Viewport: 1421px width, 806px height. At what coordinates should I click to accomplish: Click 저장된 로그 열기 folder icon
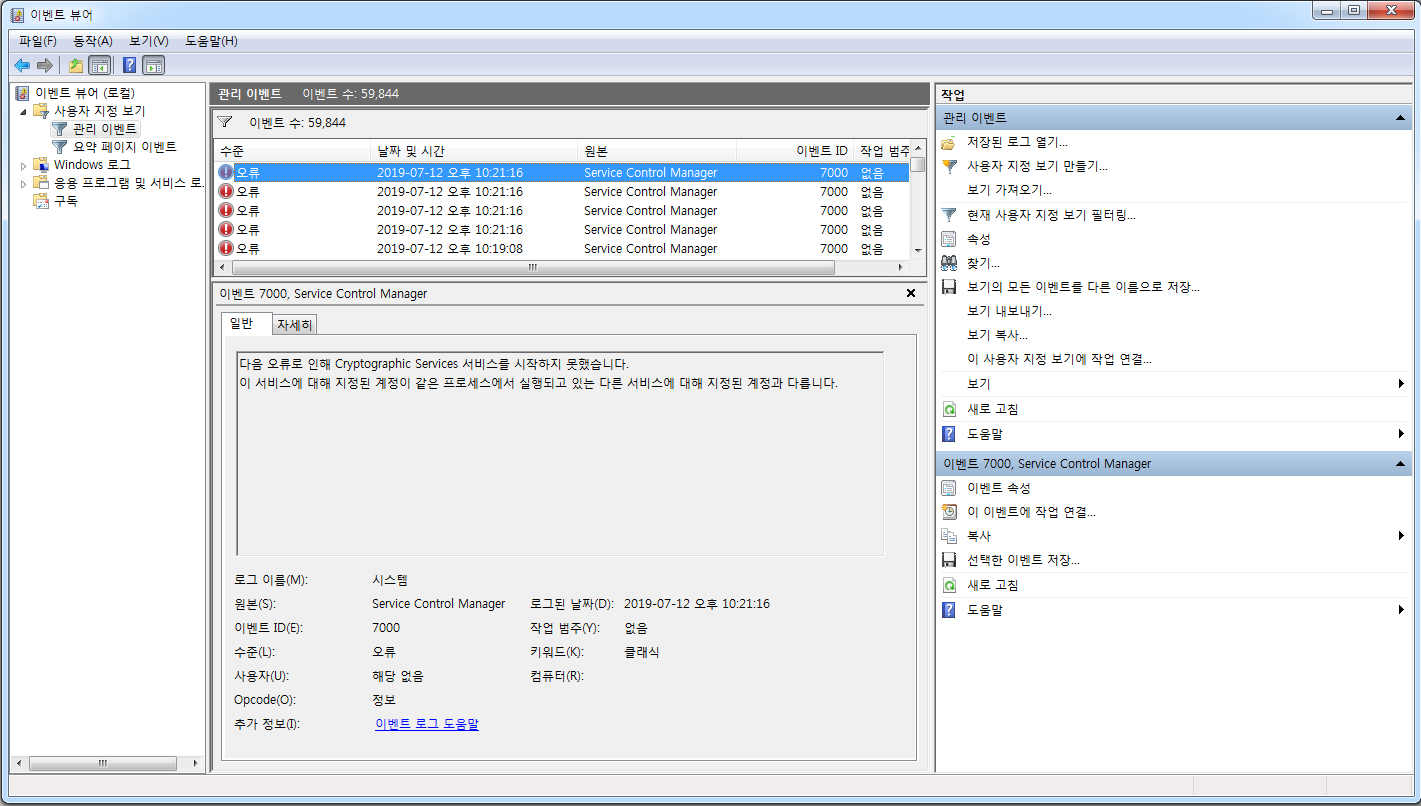click(949, 143)
